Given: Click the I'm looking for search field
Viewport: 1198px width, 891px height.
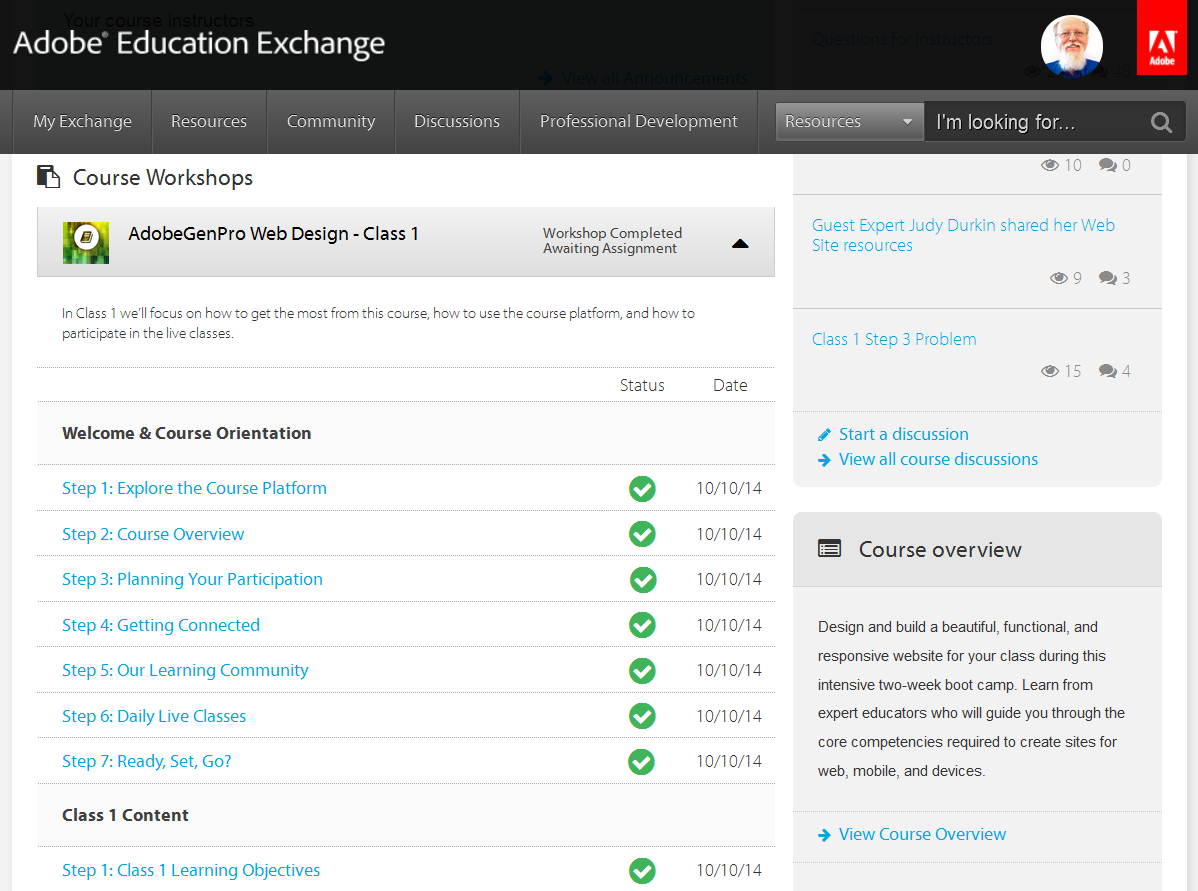Looking at the screenshot, I should (x=1039, y=122).
